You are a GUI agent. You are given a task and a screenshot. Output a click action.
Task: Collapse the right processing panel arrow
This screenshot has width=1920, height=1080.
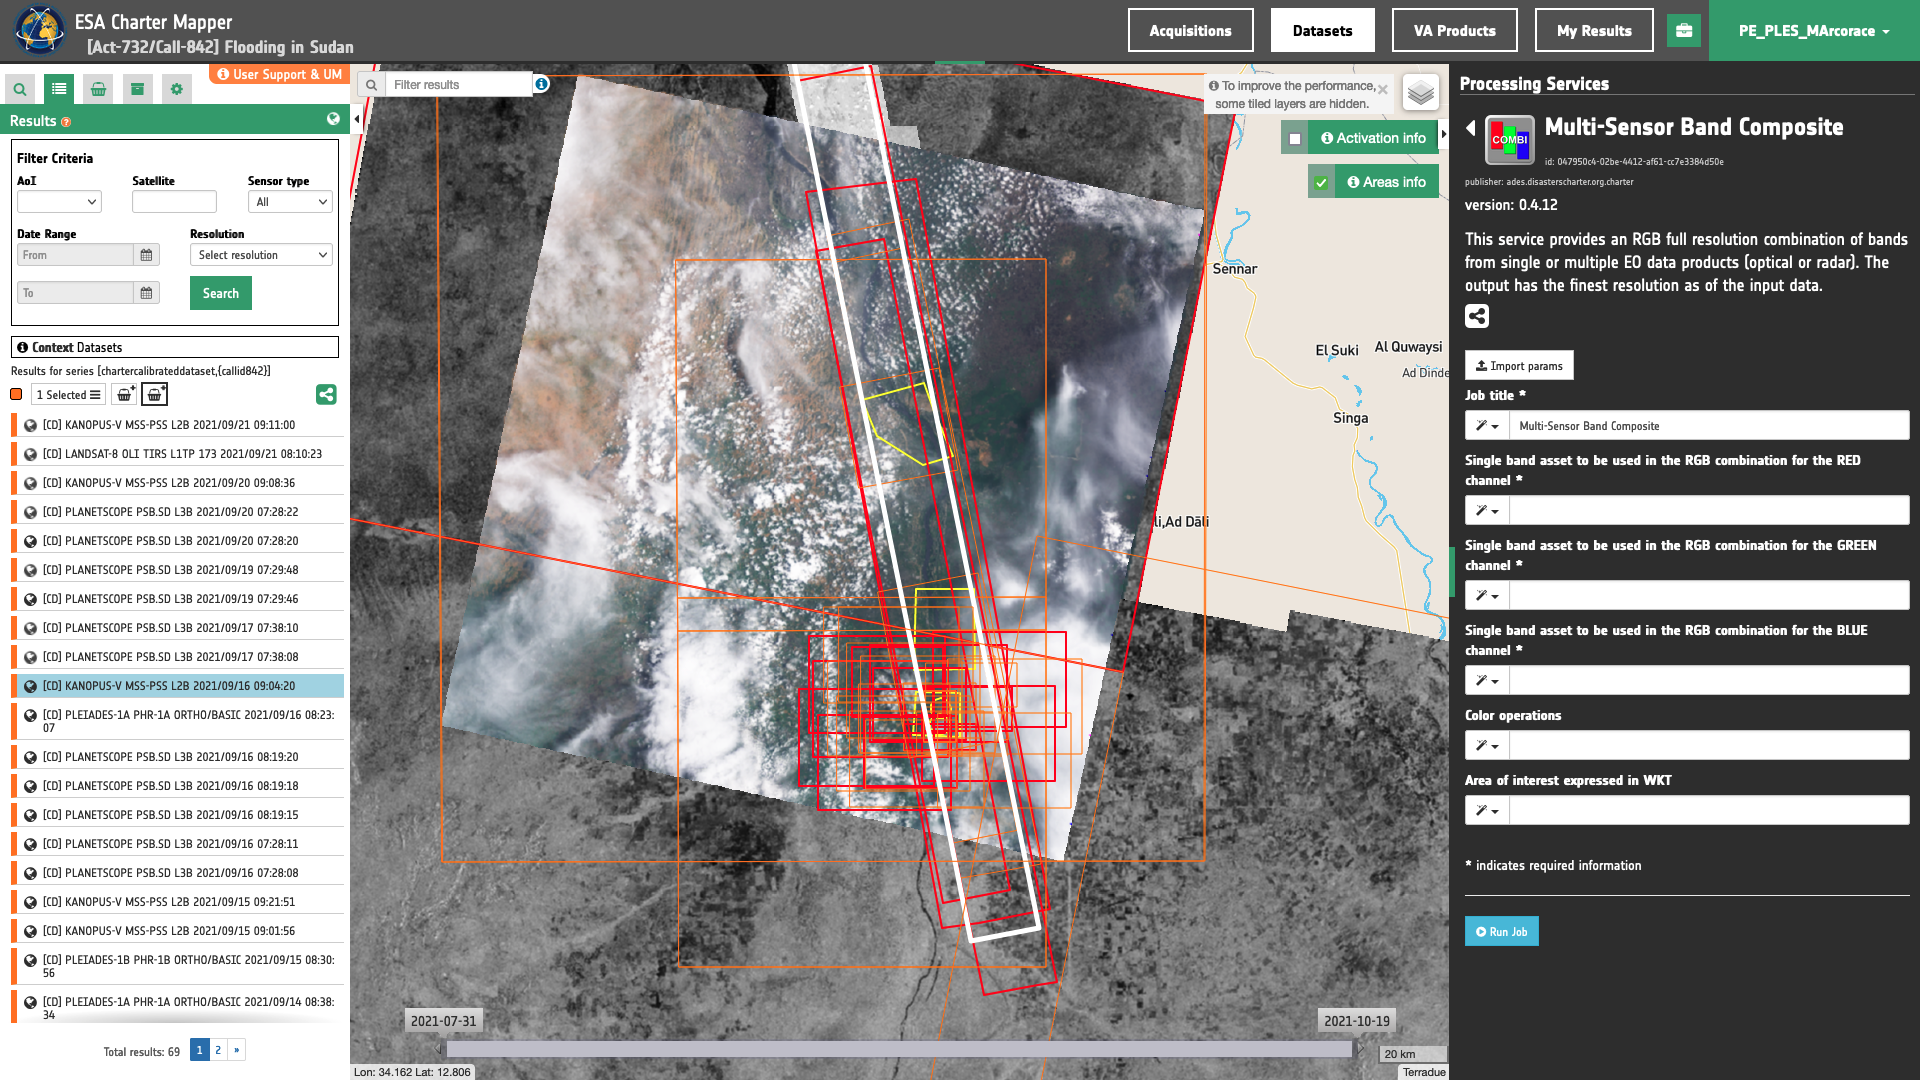coord(1443,134)
